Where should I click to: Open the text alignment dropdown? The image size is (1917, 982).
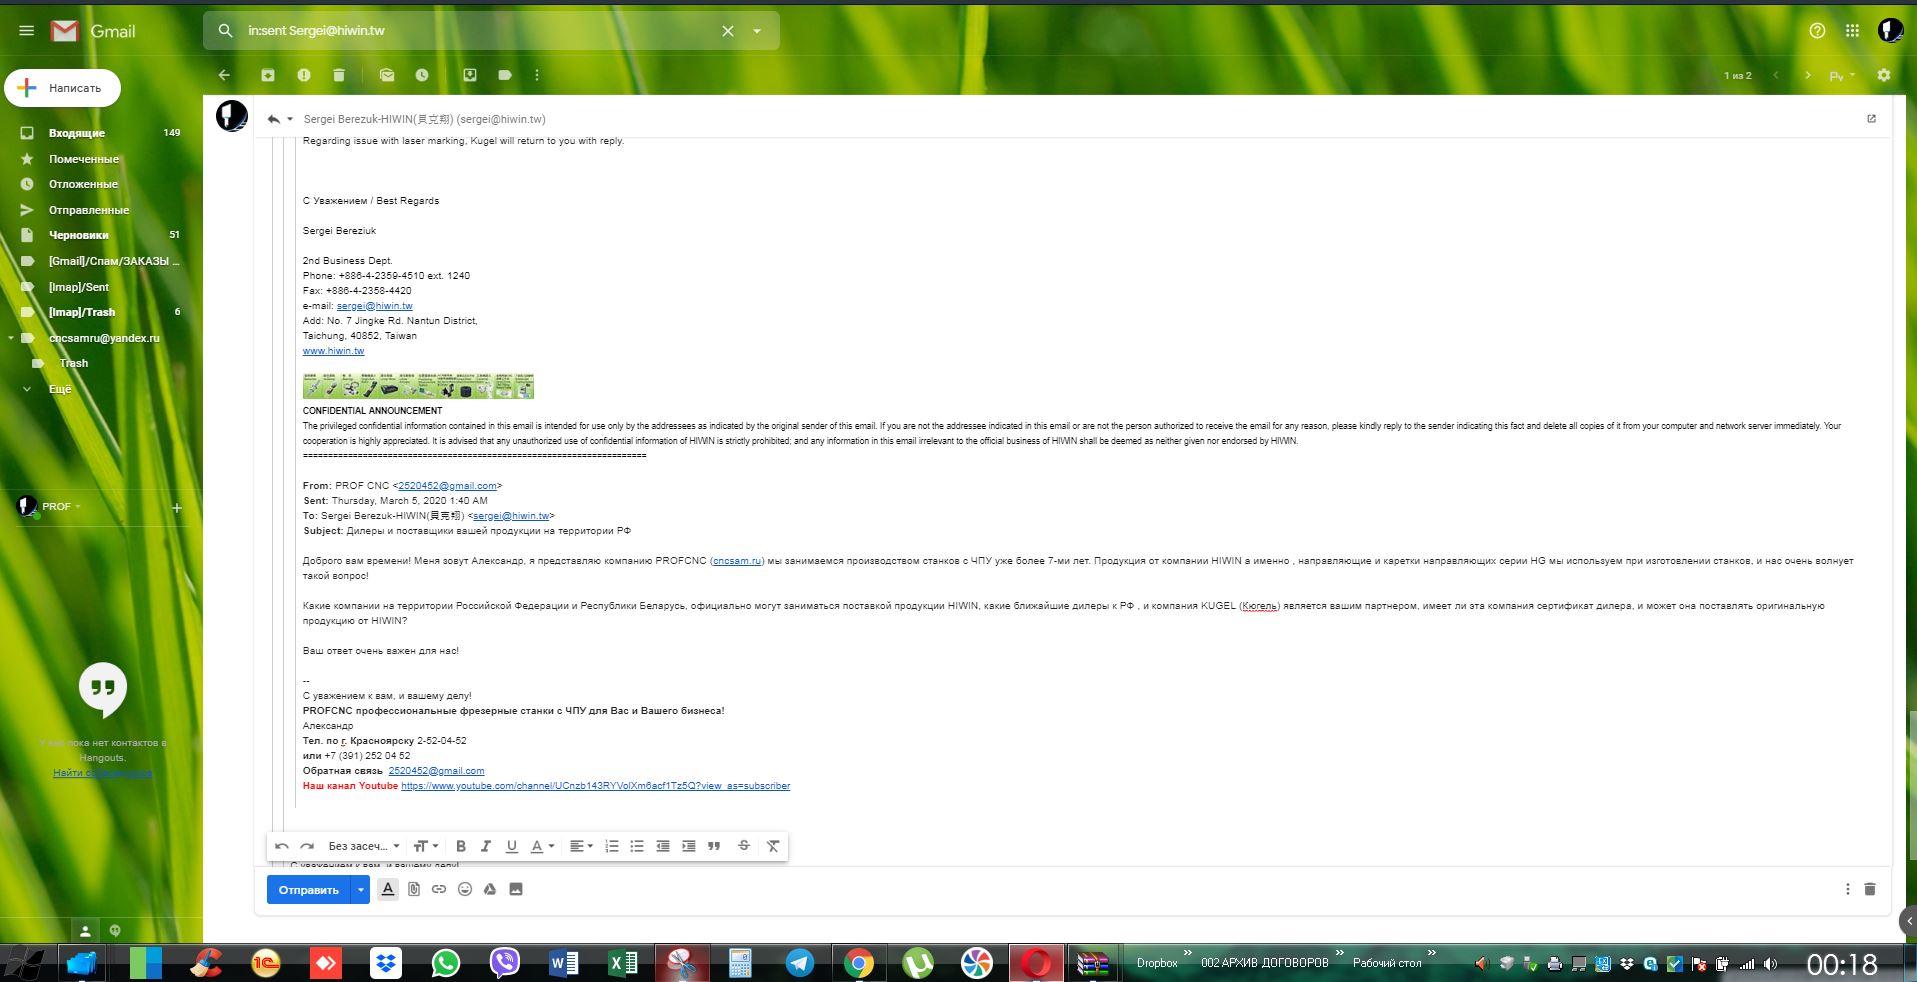point(581,846)
